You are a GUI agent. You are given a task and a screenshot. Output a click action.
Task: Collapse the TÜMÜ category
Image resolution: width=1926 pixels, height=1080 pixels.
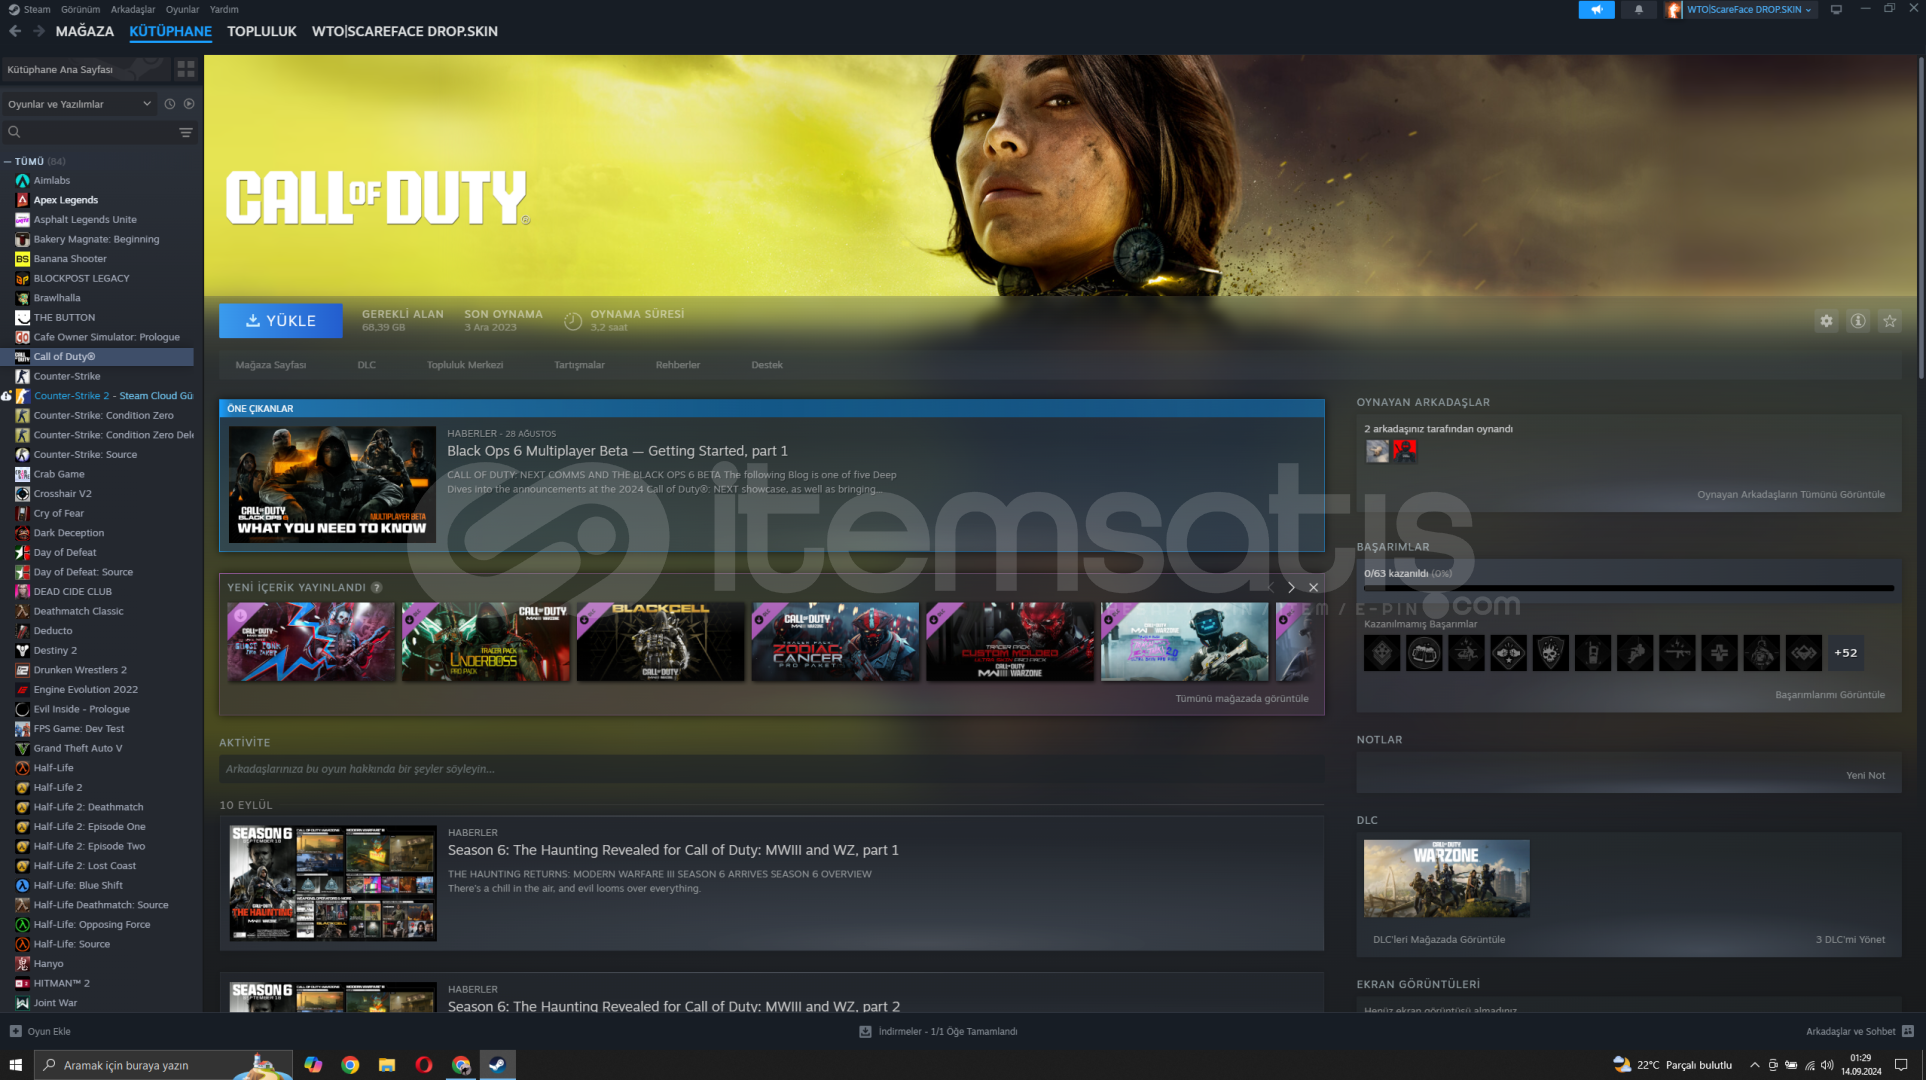8,161
